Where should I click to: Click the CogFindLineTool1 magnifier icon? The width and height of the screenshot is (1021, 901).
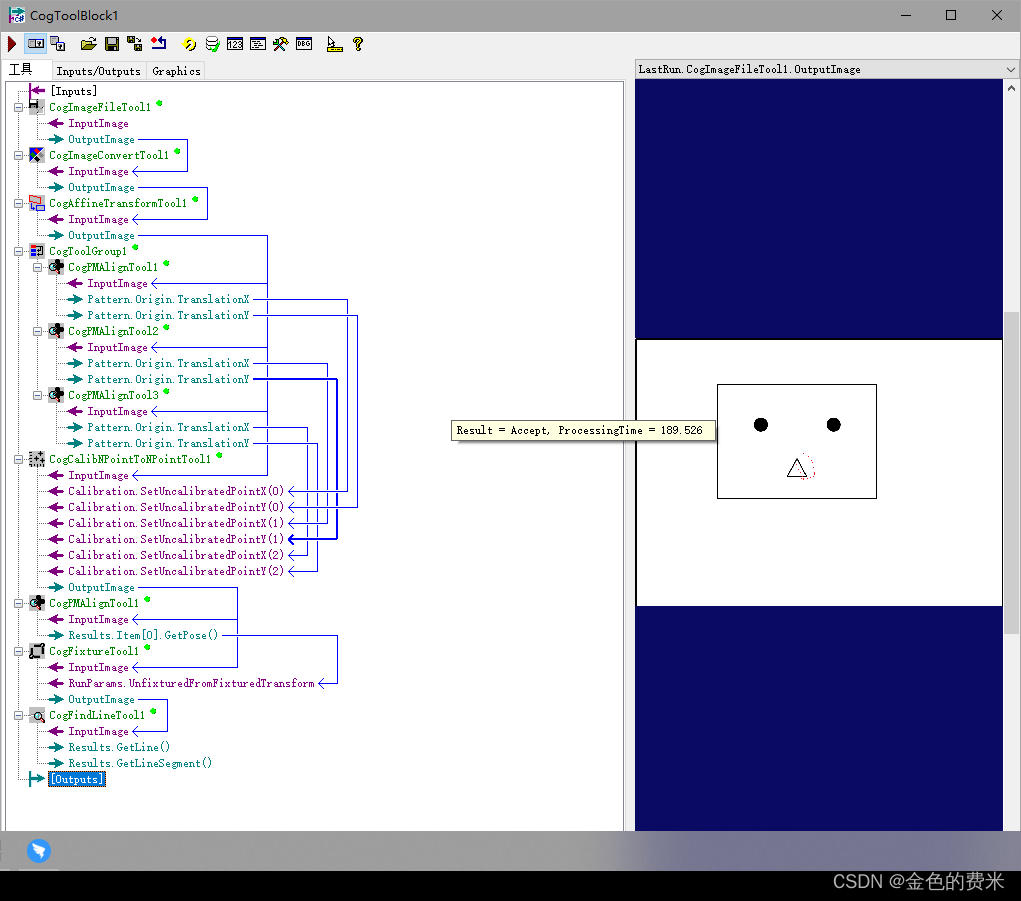37,715
